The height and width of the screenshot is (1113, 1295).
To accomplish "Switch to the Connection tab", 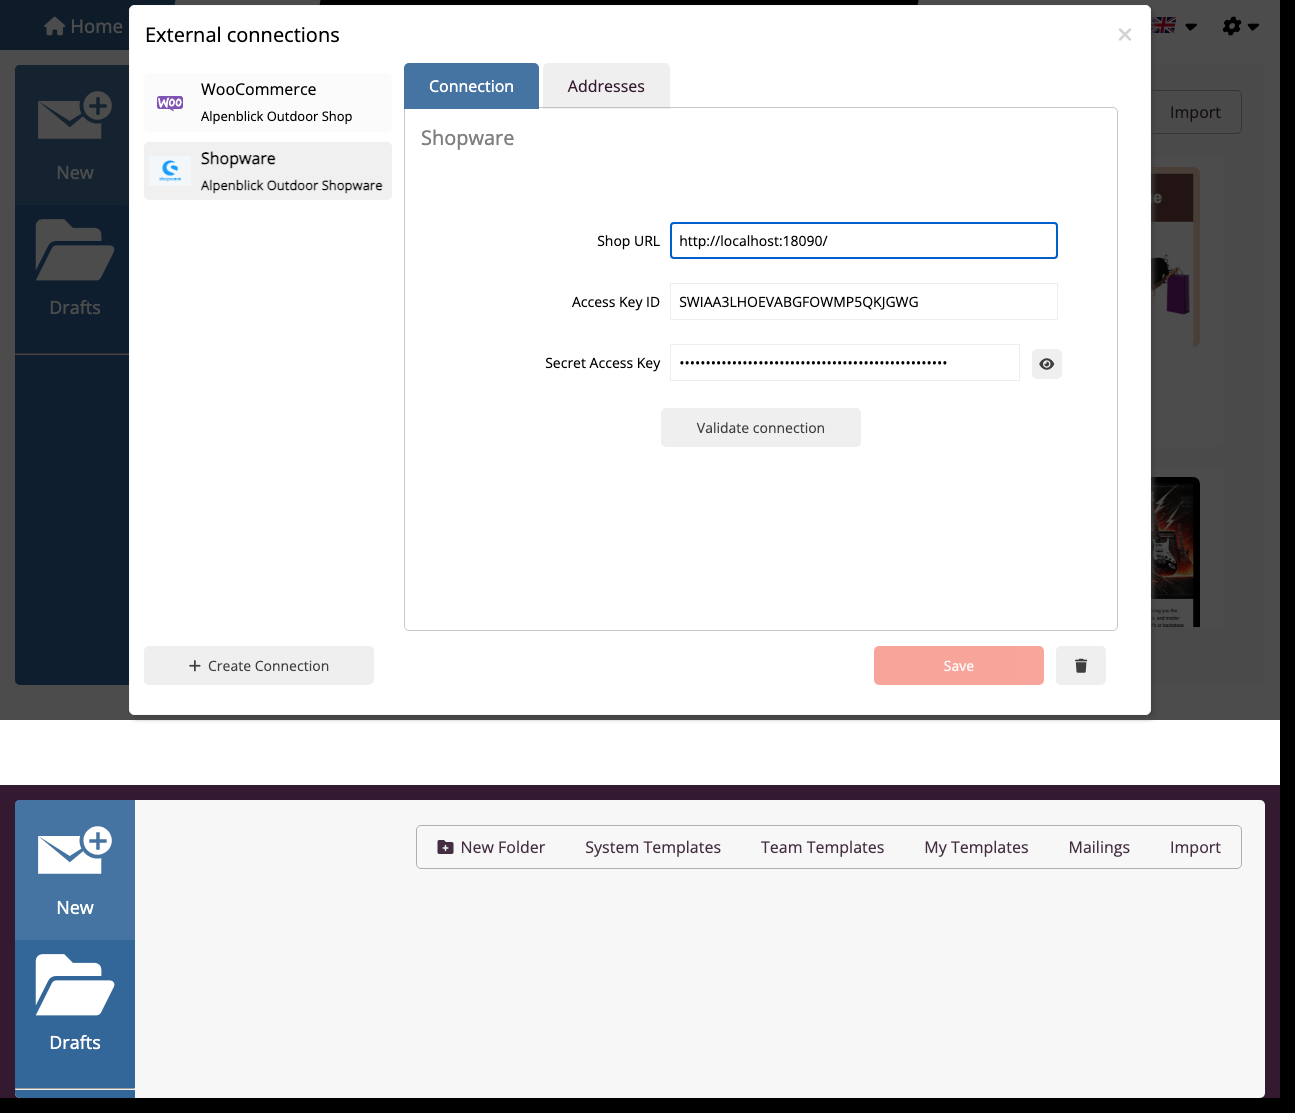I will [471, 86].
